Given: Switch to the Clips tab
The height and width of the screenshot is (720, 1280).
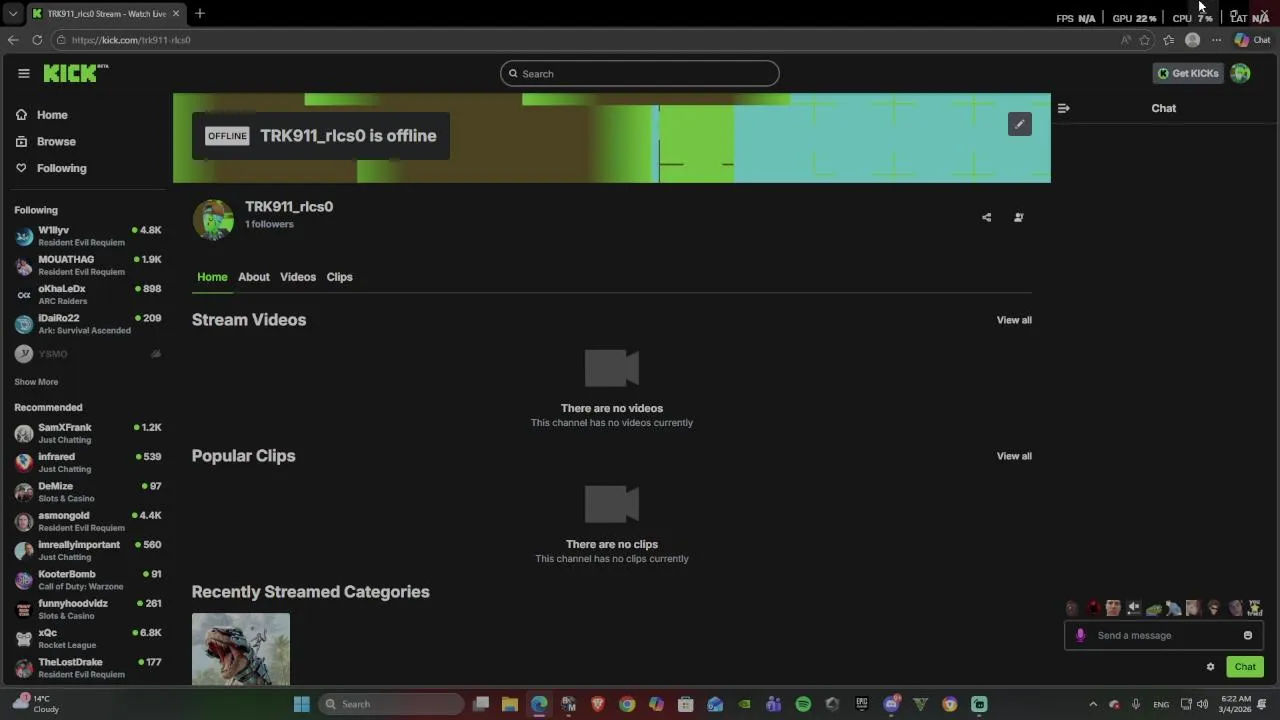Looking at the screenshot, I should tap(339, 277).
